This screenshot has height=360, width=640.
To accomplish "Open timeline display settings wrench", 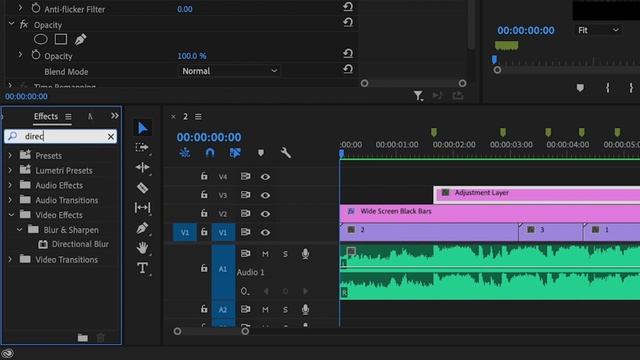I will pos(286,153).
